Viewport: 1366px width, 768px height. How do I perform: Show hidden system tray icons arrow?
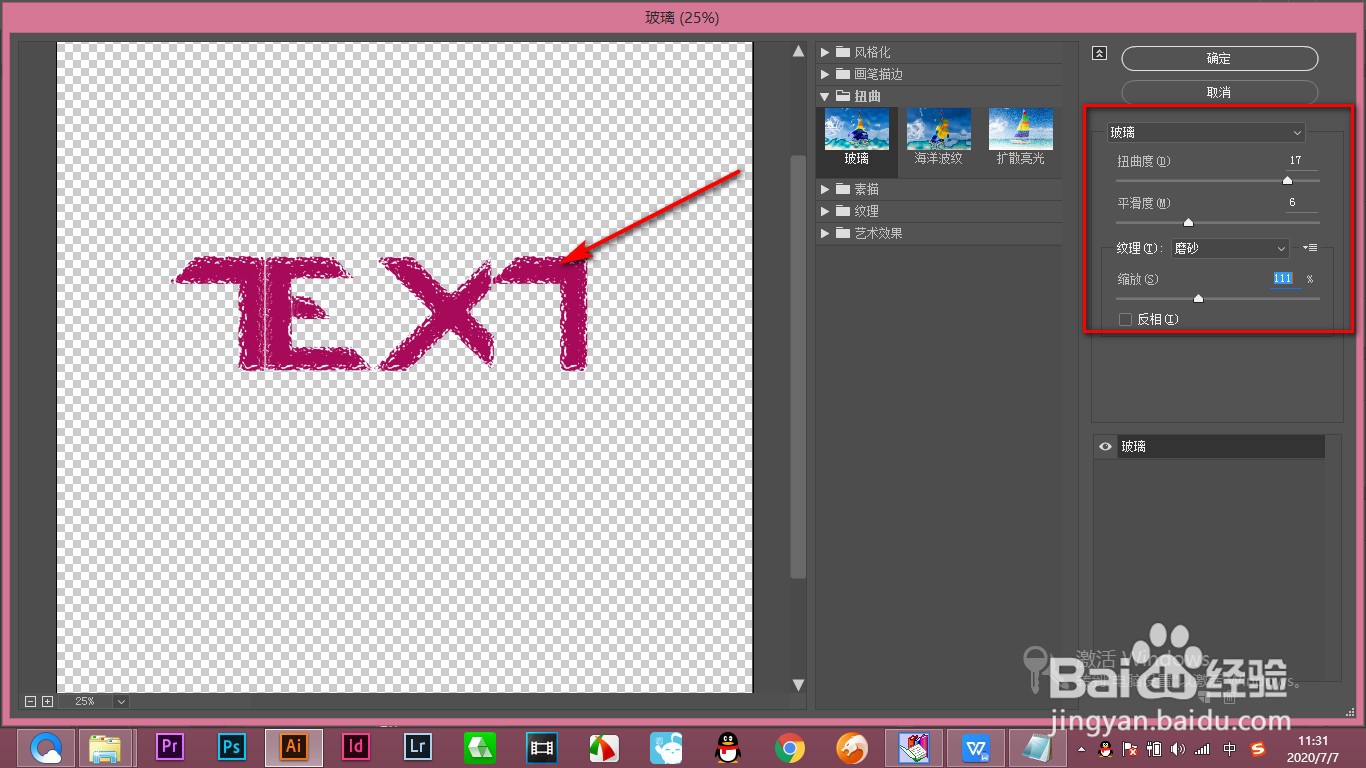(x=1081, y=748)
